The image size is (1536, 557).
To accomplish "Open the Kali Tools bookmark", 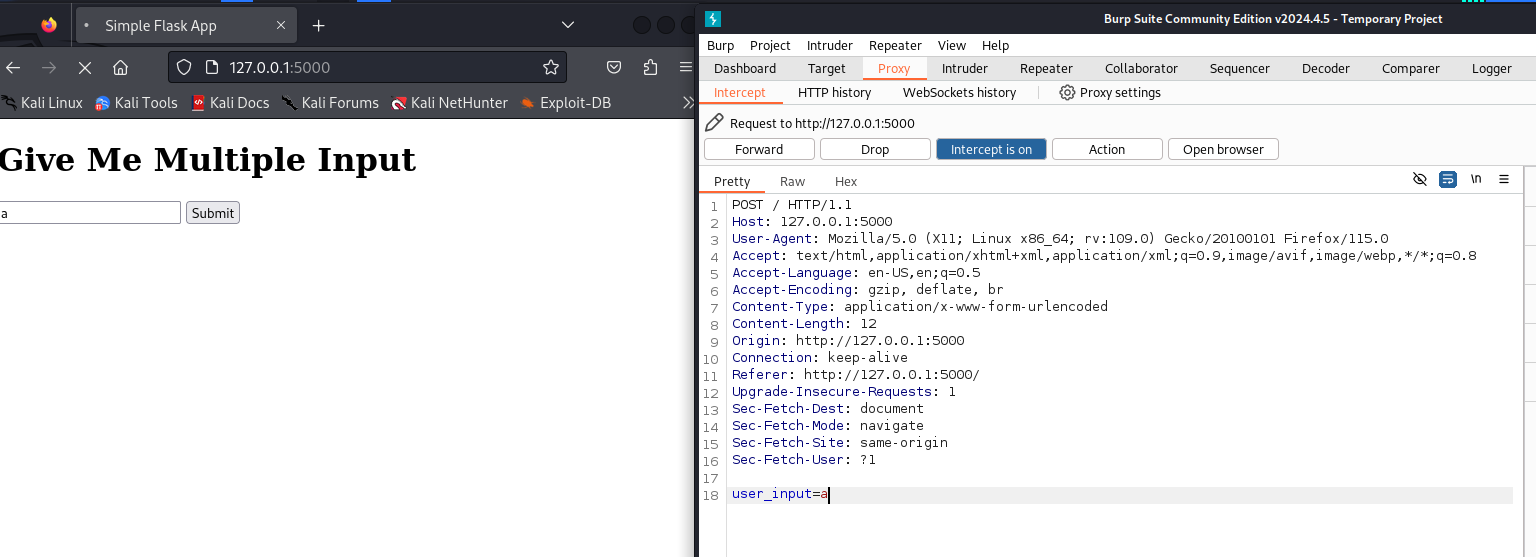I will point(136,102).
